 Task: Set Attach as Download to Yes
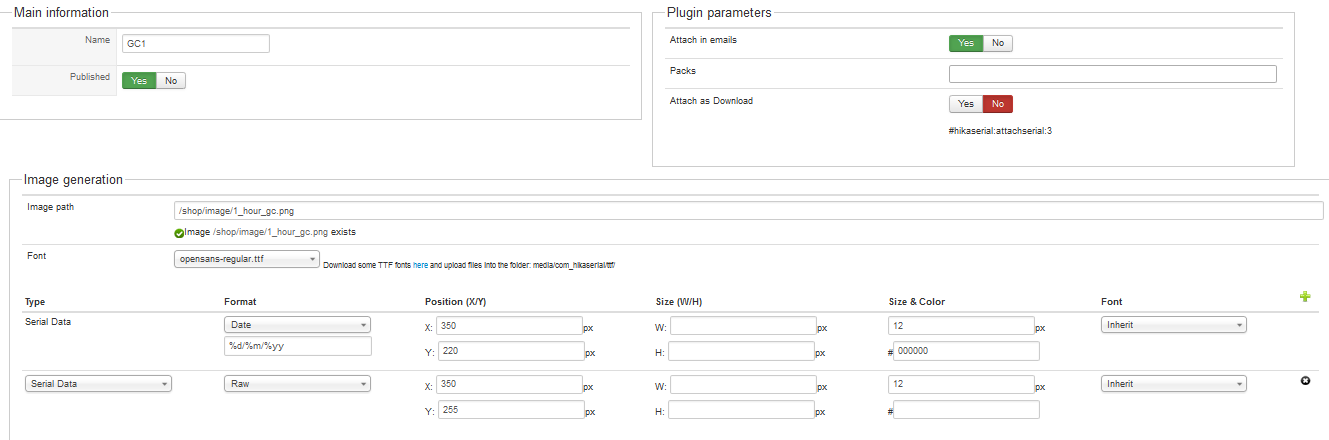click(965, 104)
